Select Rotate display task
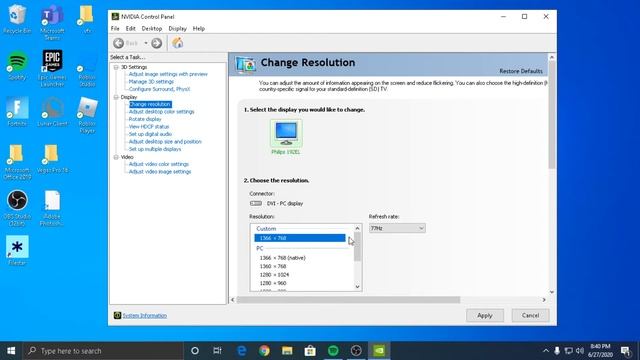This screenshot has height=360, width=640. pyautogui.click(x=145, y=119)
